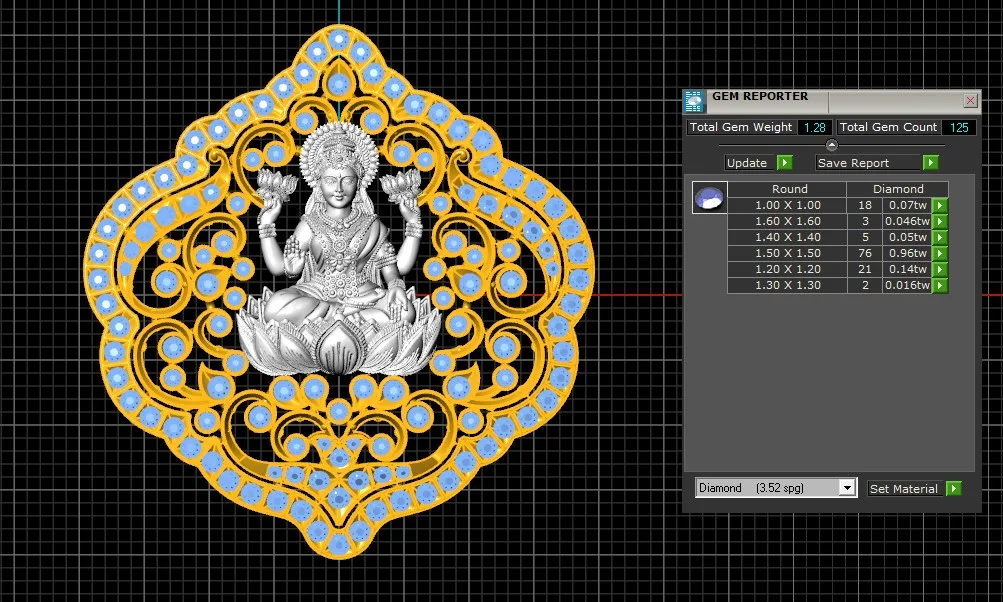Click the Update button label
Image resolution: width=1003 pixels, height=602 pixels.
pyautogui.click(x=747, y=162)
